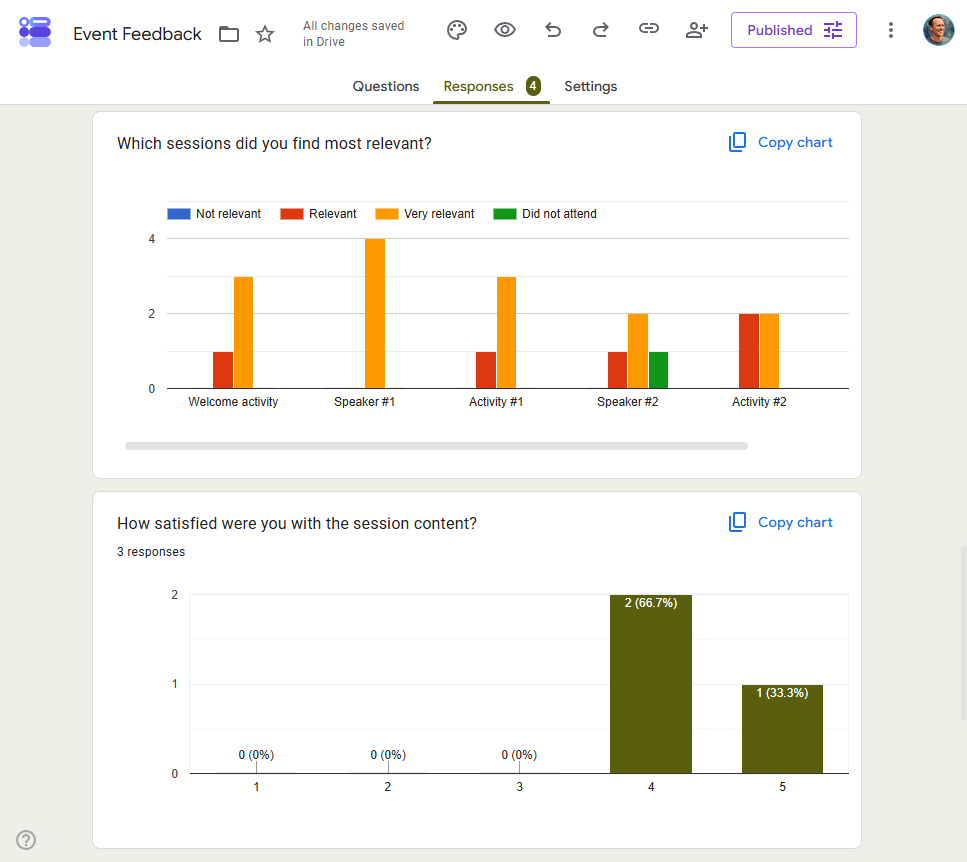Undo the last change
This screenshot has width=967, height=862.
(x=553, y=30)
